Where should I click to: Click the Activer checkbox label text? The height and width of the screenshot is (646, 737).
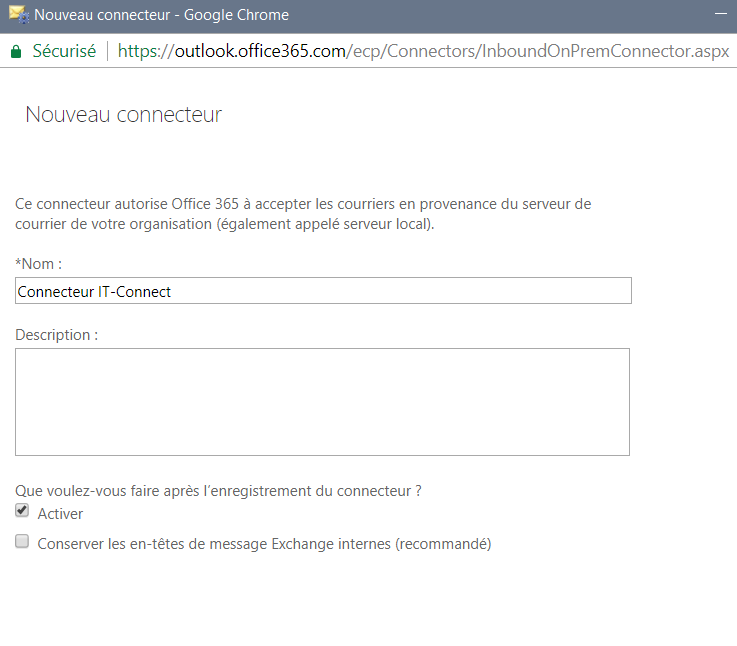60,513
